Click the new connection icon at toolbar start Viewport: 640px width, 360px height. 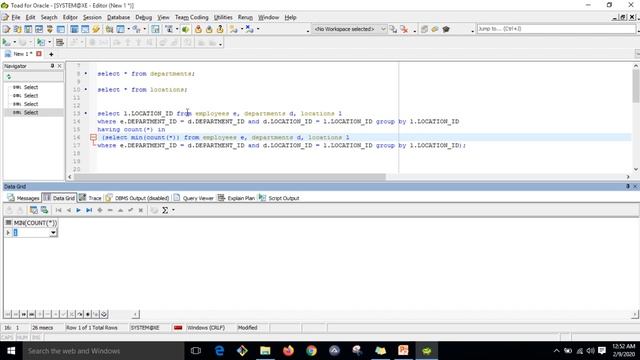click(x=6, y=29)
